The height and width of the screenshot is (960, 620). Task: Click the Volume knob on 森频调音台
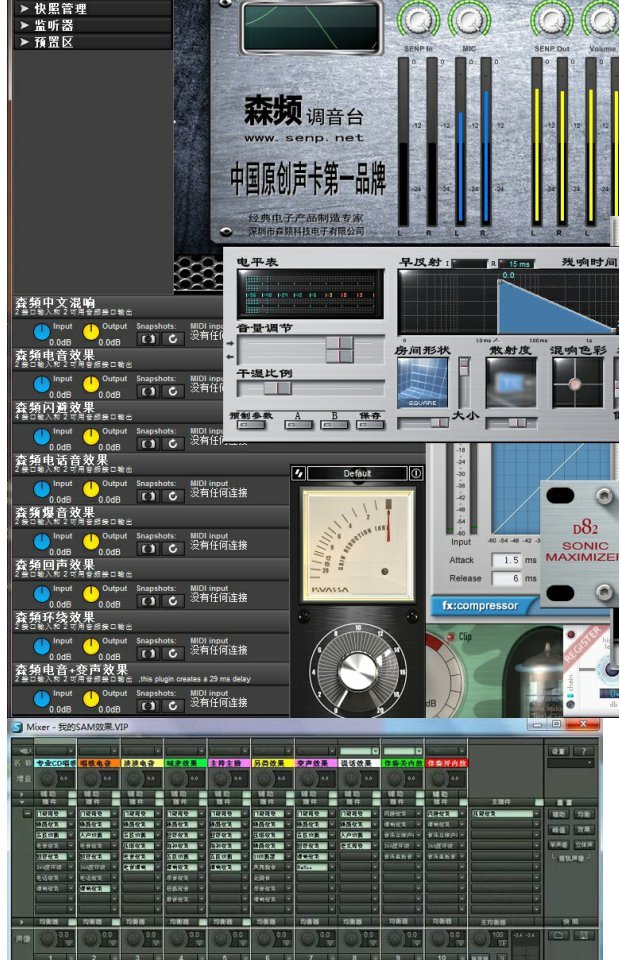602,20
